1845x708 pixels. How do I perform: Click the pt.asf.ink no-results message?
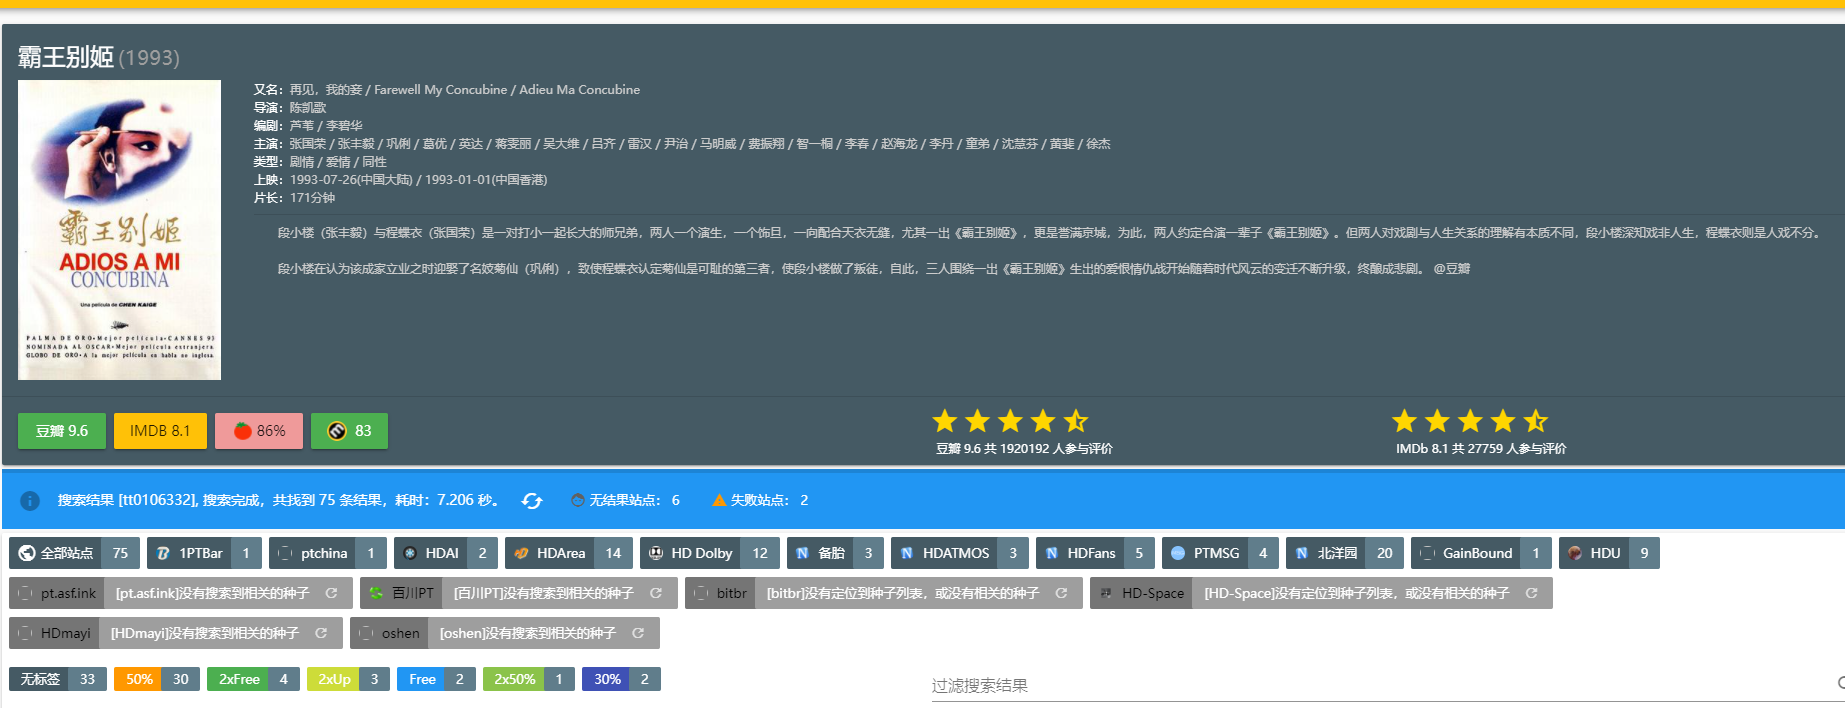(212, 593)
